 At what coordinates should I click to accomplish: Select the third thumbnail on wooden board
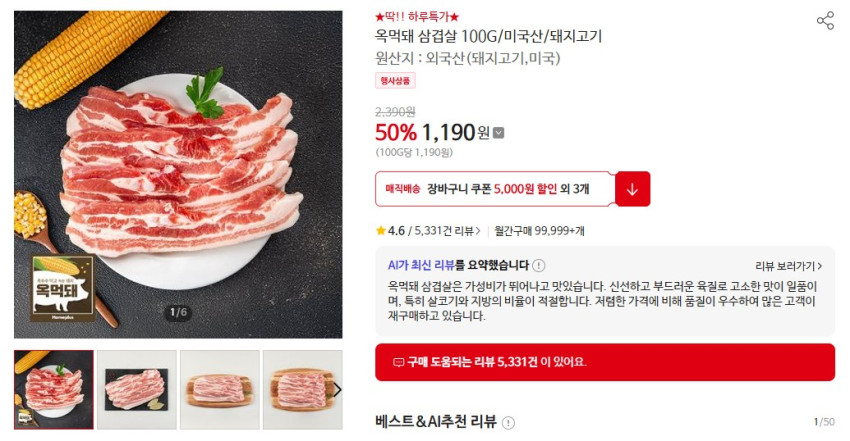click(x=219, y=390)
